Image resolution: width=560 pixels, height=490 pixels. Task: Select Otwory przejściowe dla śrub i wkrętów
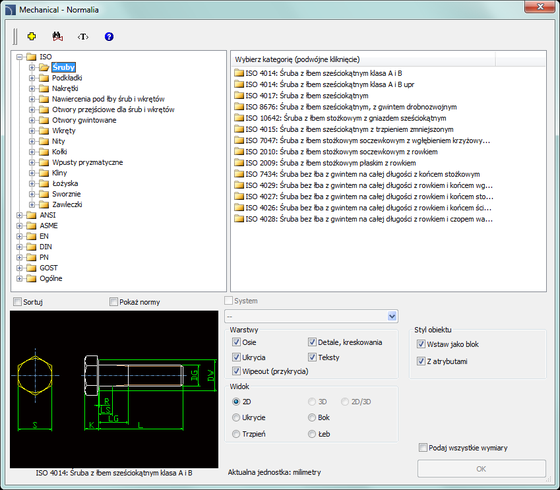coord(113,110)
